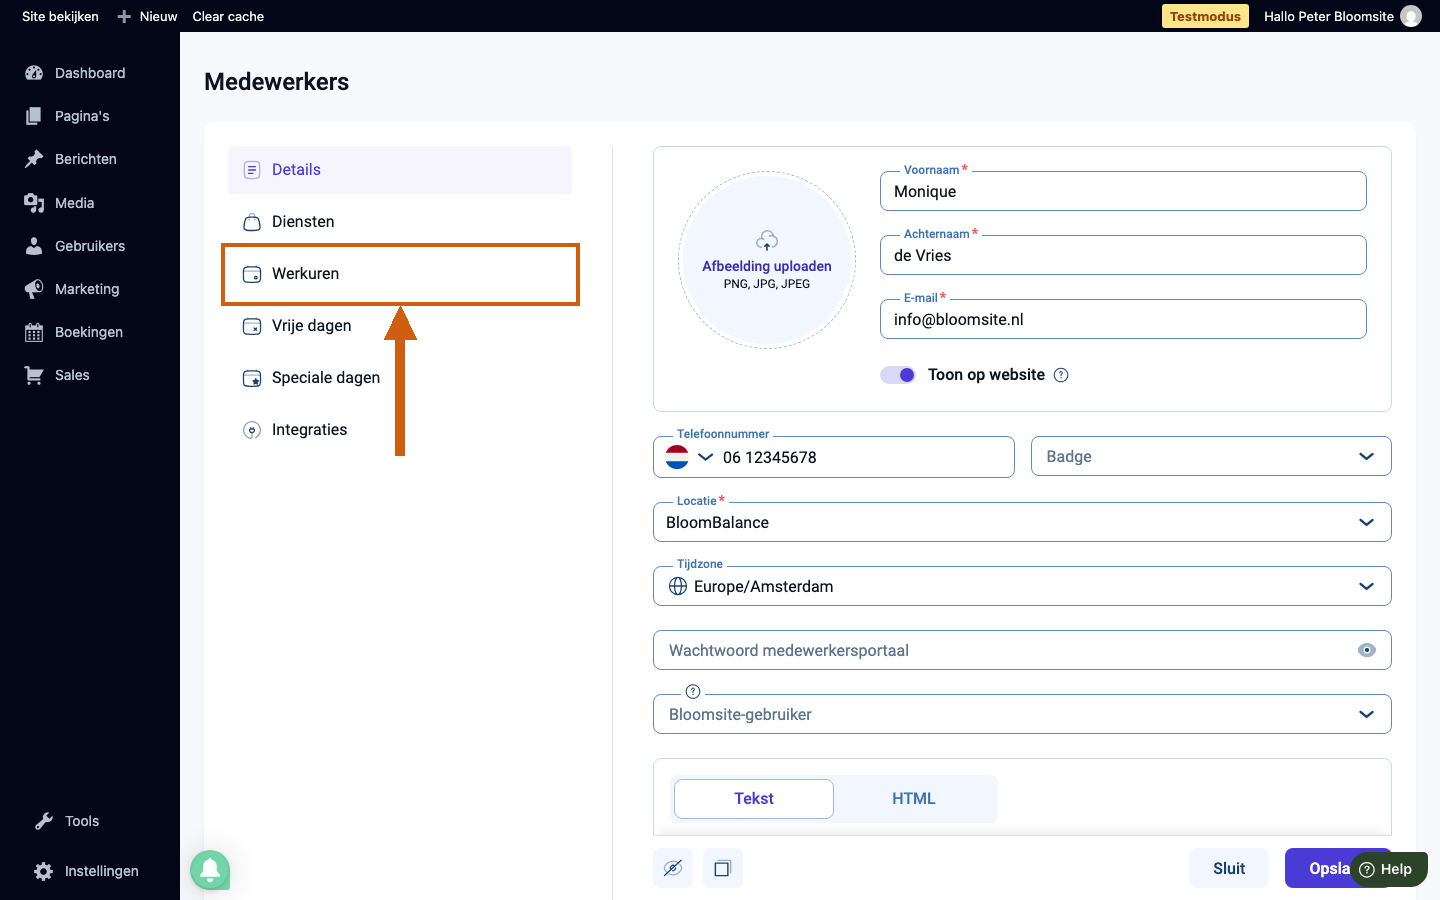Open the country flag dropdown
Image resolution: width=1440 pixels, height=900 pixels.
pyautogui.click(x=690, y=457)
